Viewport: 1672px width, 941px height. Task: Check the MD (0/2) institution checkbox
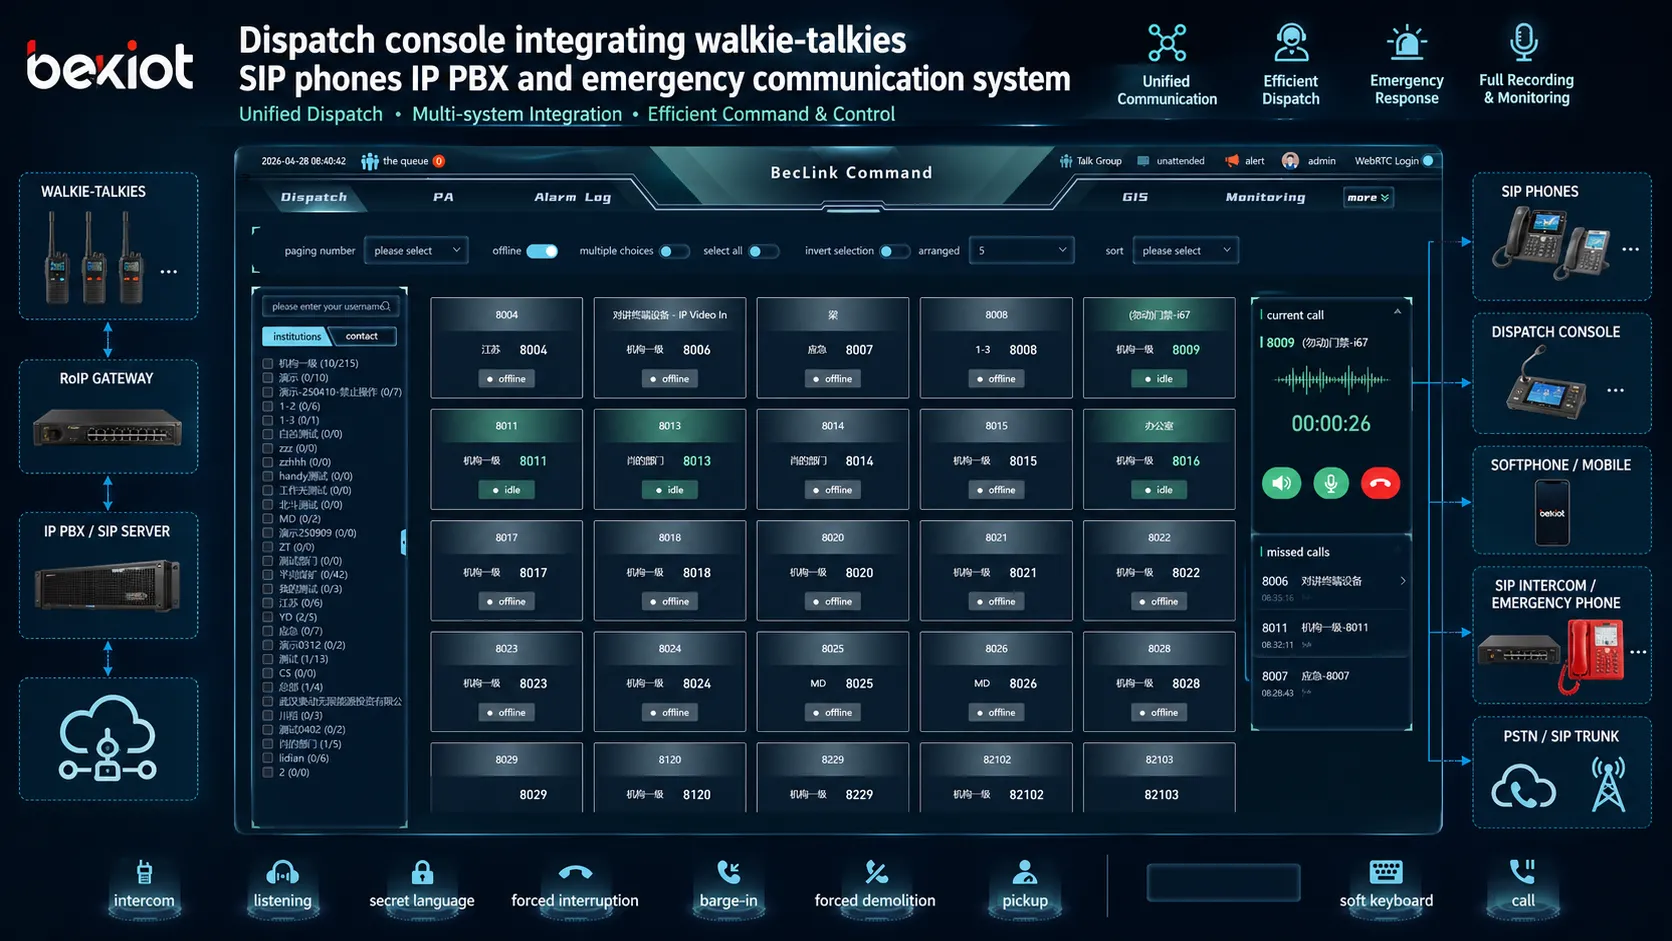coord(268,519)
